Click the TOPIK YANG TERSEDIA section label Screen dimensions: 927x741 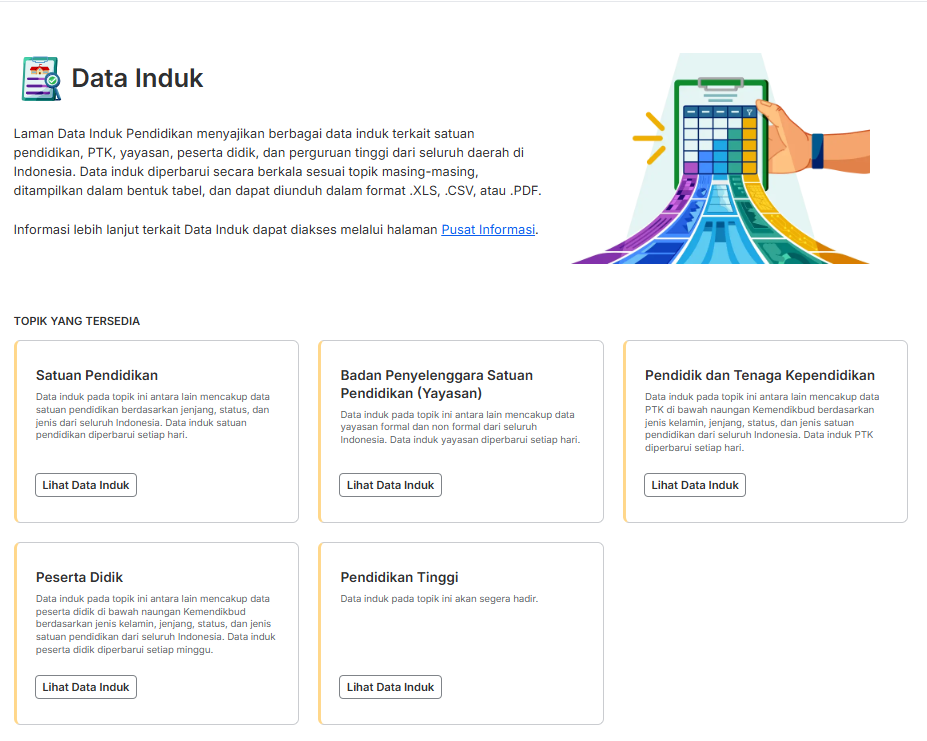pos(77,321)
